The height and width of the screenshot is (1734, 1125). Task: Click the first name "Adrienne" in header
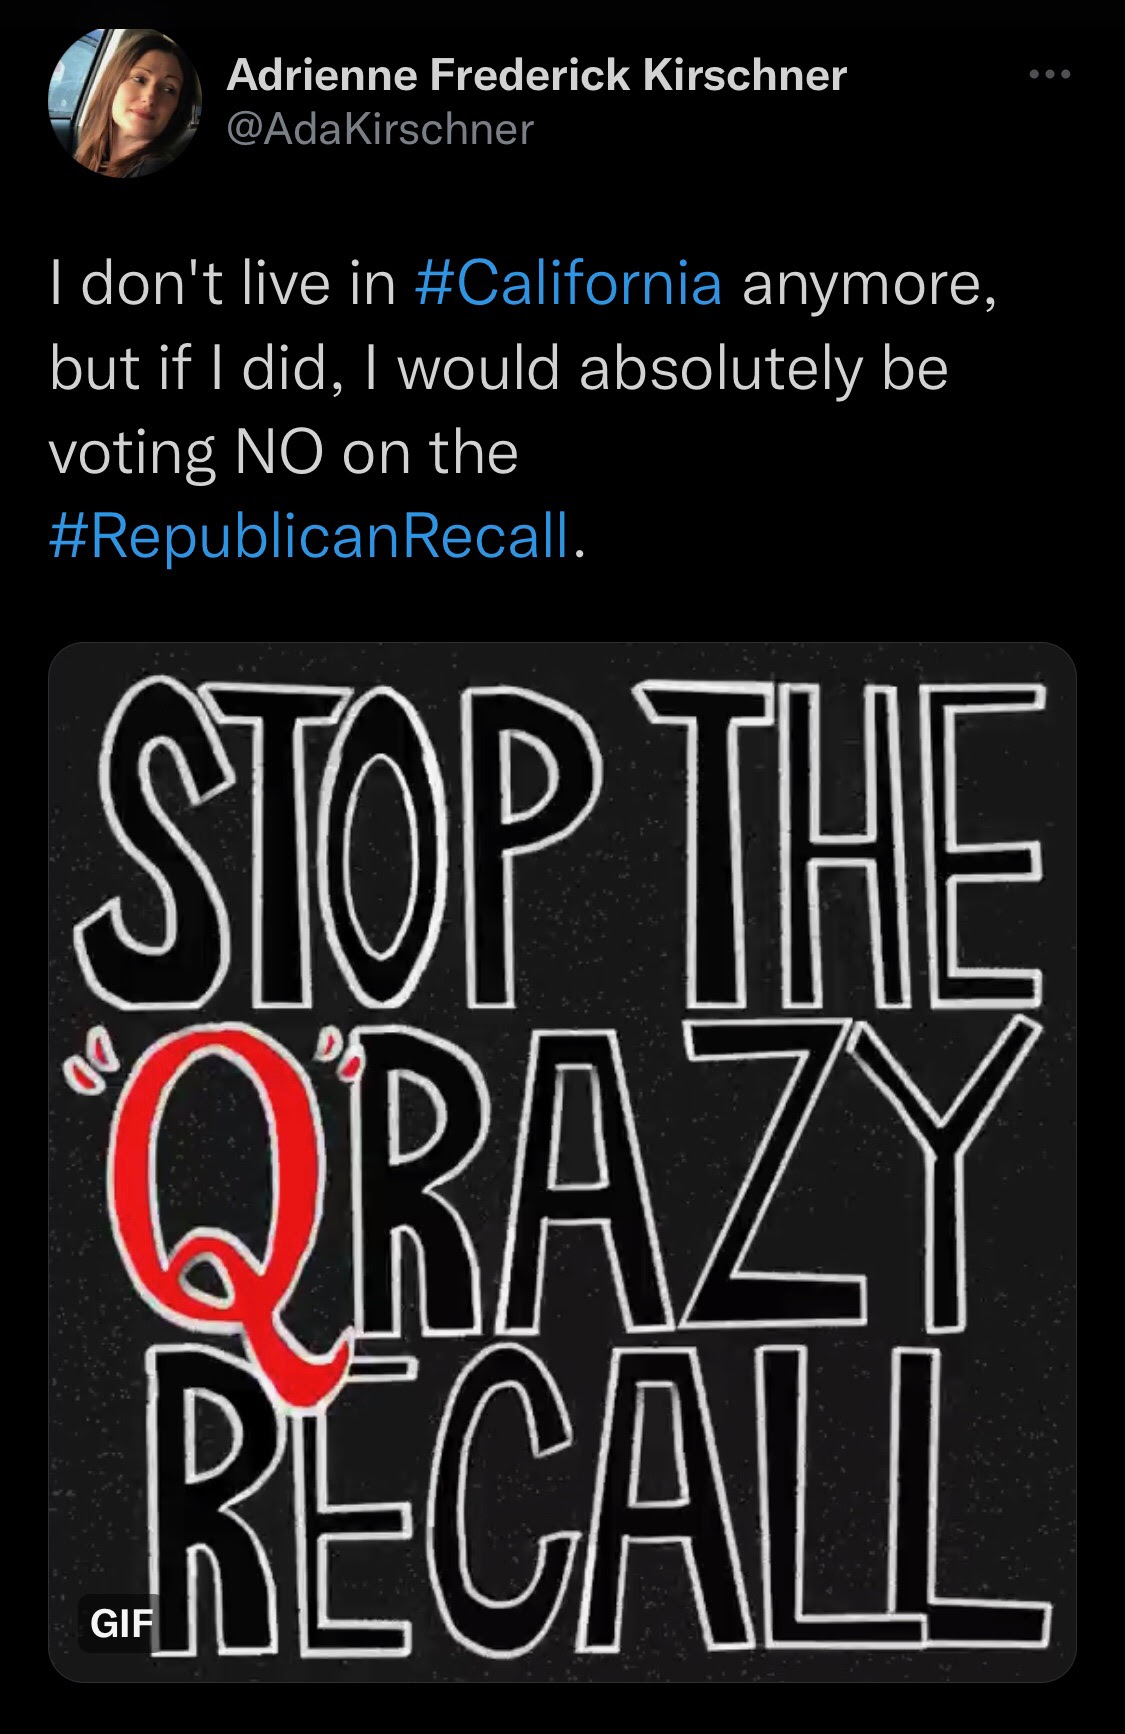pyautogui.click(x=321, y=76)
